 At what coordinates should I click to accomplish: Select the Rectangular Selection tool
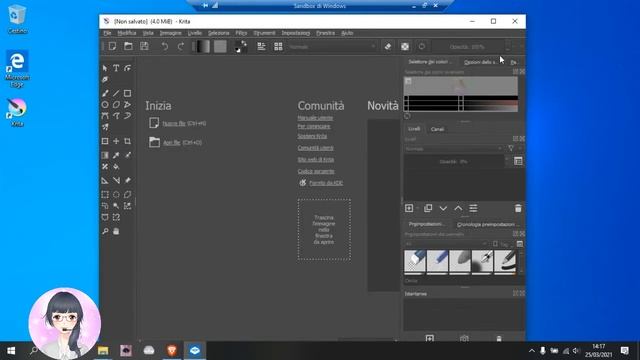[105, 195]
